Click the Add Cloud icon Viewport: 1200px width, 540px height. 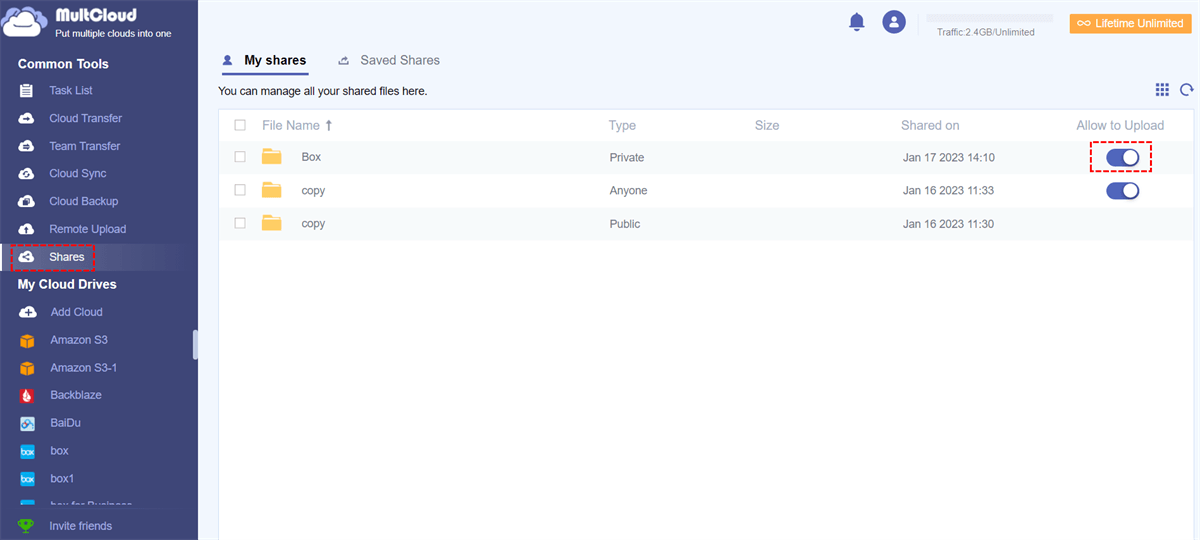(x=27, y=312)
